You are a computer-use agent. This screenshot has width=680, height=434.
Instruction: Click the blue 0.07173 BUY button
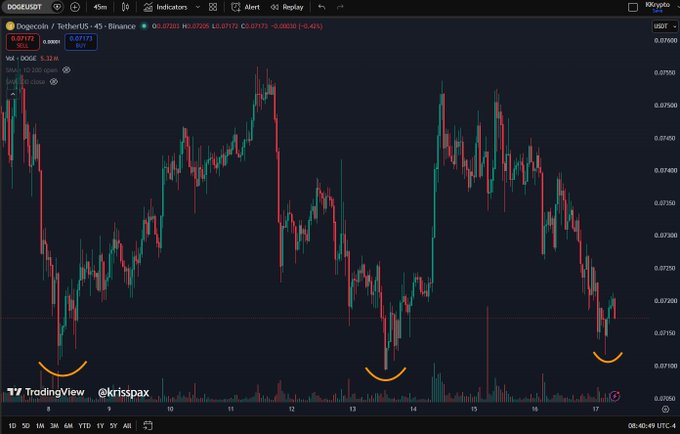81,42
